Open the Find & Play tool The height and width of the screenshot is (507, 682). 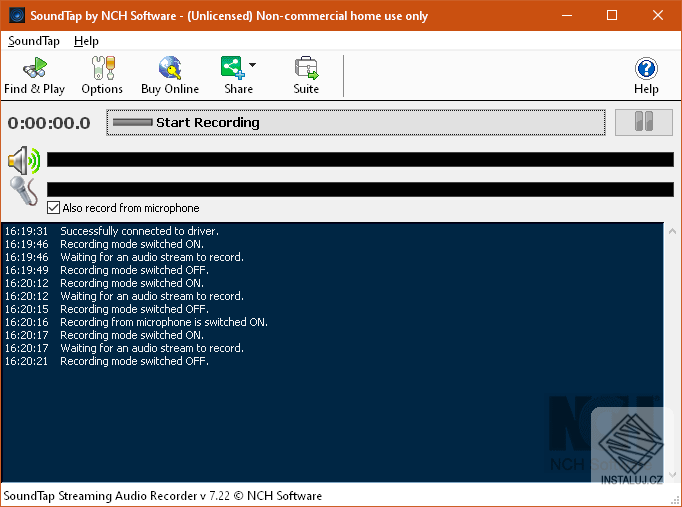[x=34, y=76]
